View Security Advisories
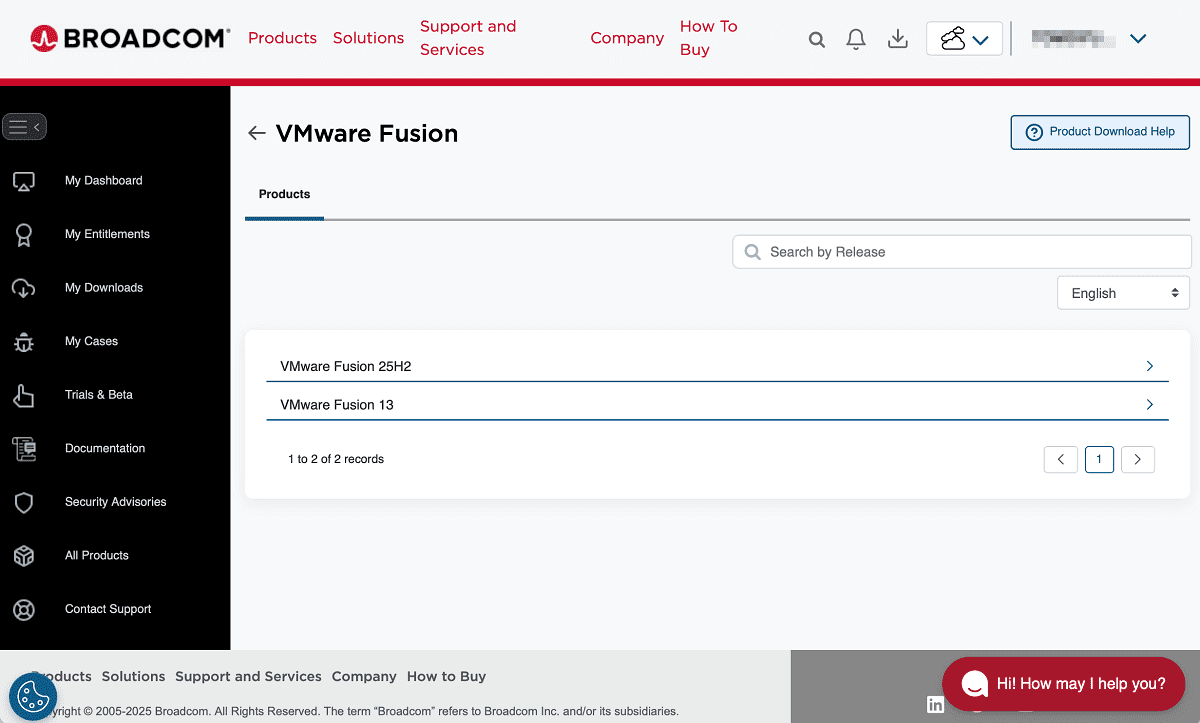This screenshot has width=1200, height=723. pos(116,502)
